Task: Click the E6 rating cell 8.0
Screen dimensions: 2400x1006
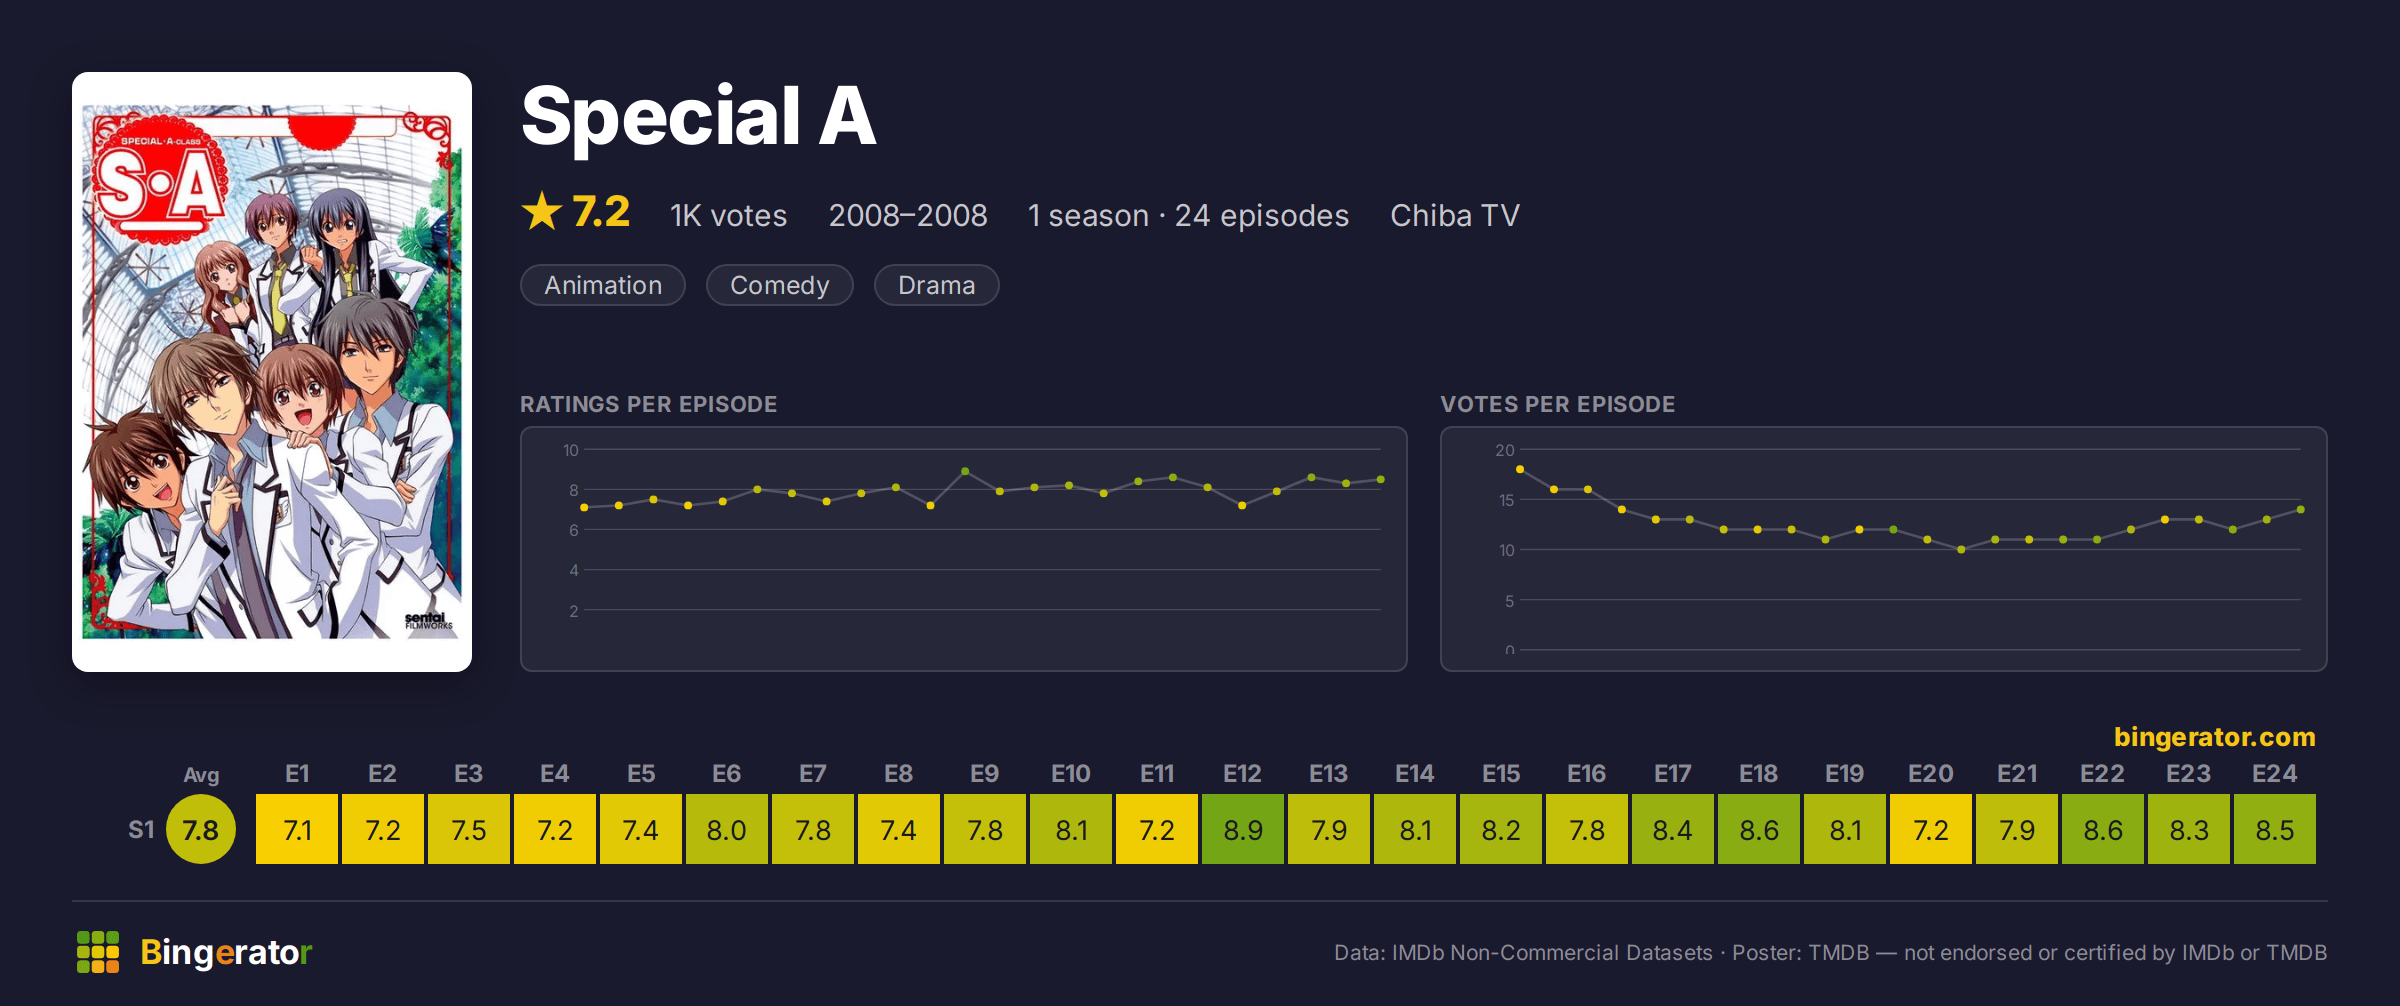Action: point(727,829)
